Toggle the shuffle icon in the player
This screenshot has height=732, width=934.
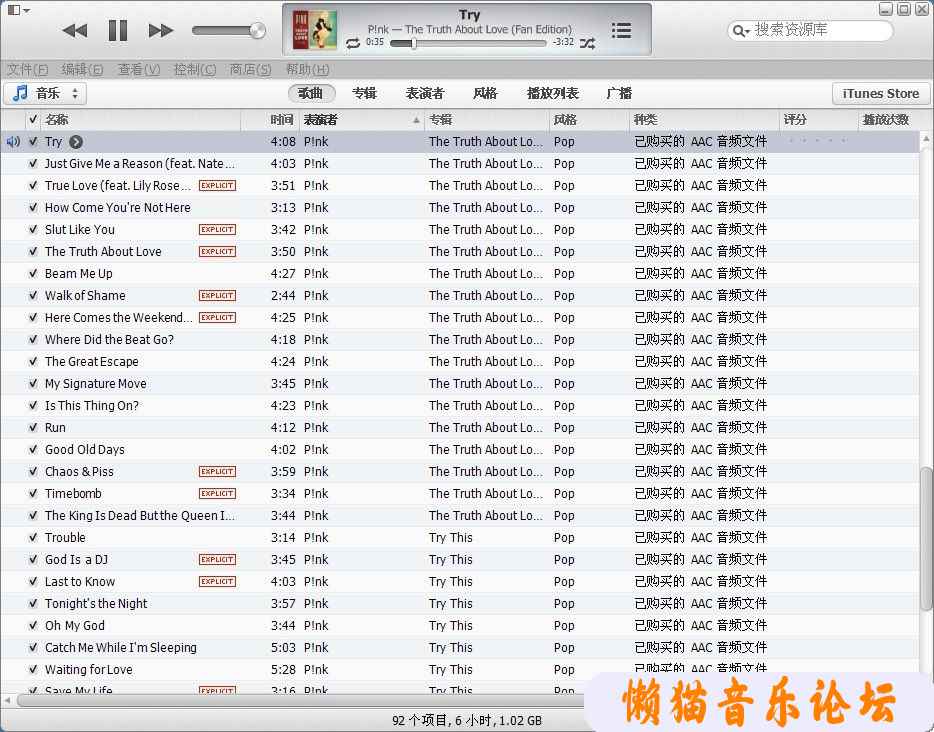click(x=587, y=43)
